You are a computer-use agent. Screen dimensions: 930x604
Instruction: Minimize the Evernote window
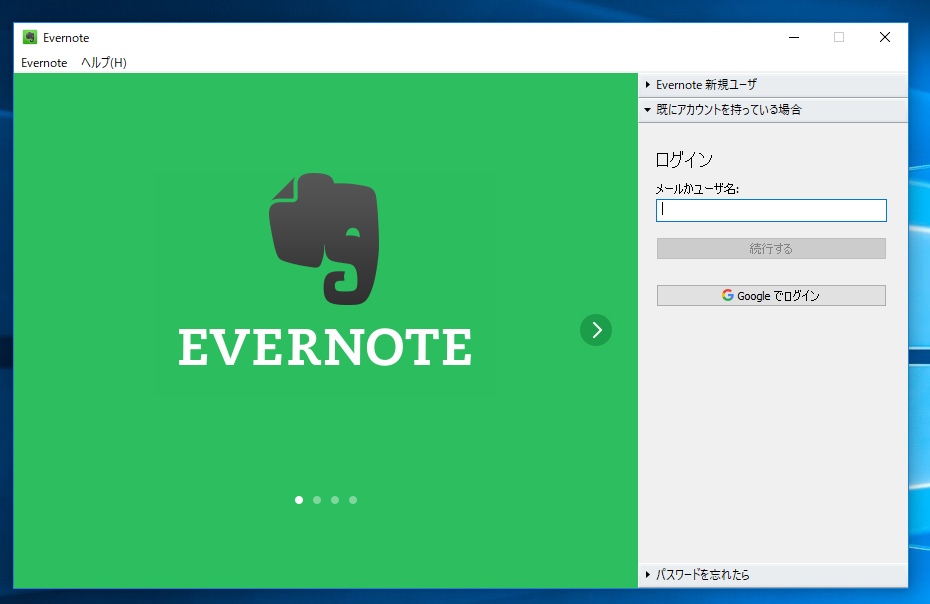click(794, 37)
